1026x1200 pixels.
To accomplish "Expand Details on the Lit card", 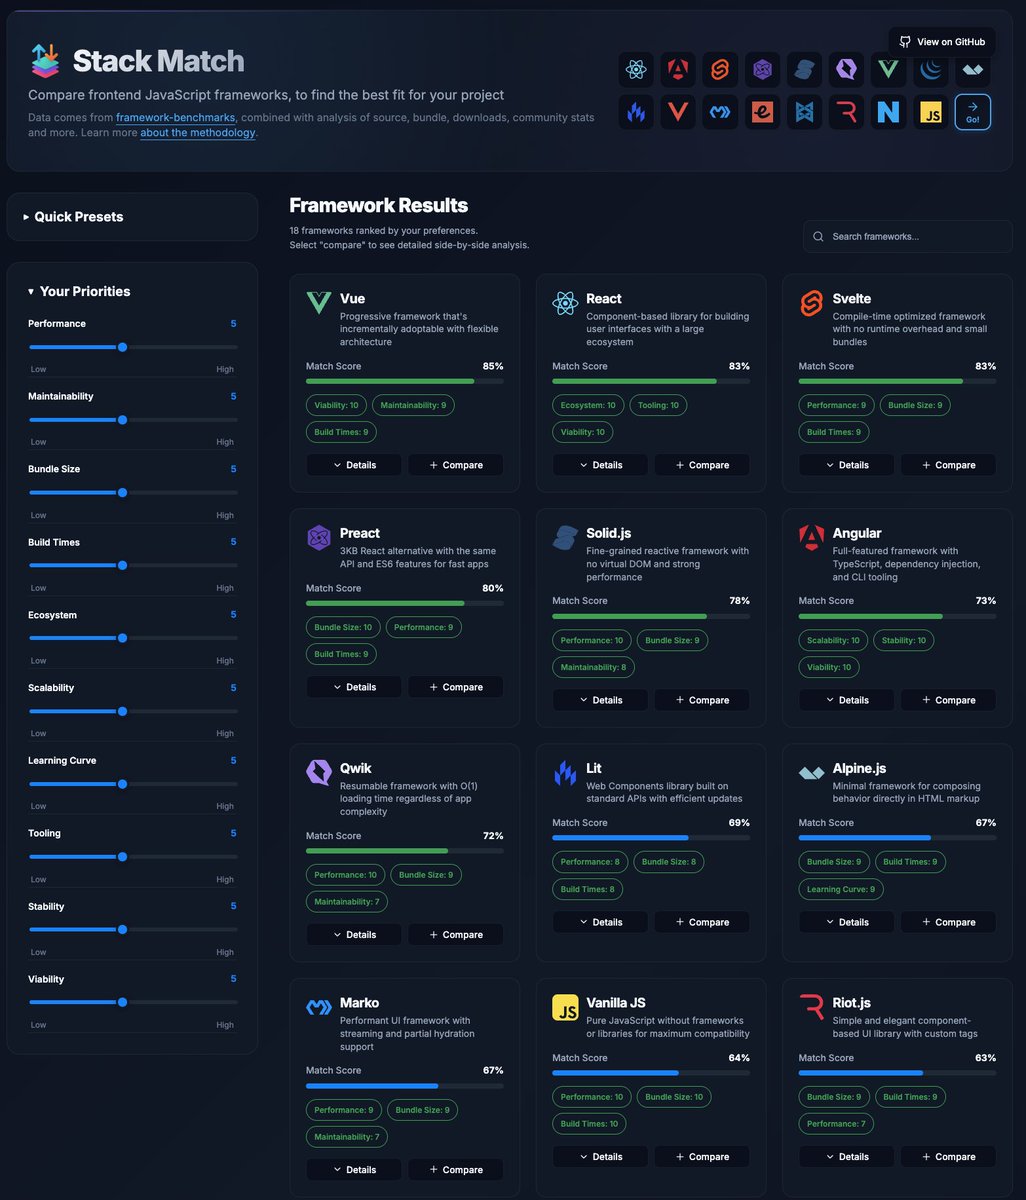I will pyautogui.click(x=600, y=922).
